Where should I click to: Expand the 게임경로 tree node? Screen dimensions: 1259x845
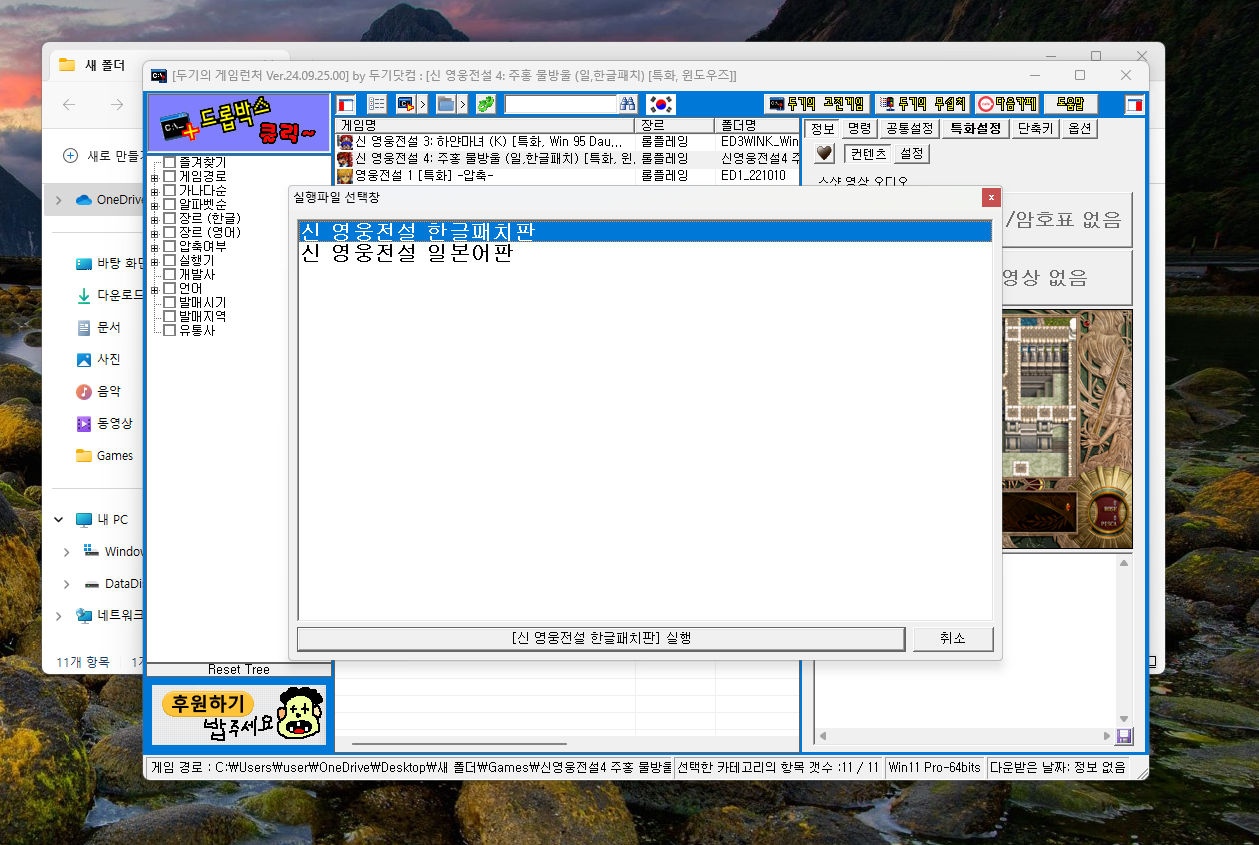155,177
